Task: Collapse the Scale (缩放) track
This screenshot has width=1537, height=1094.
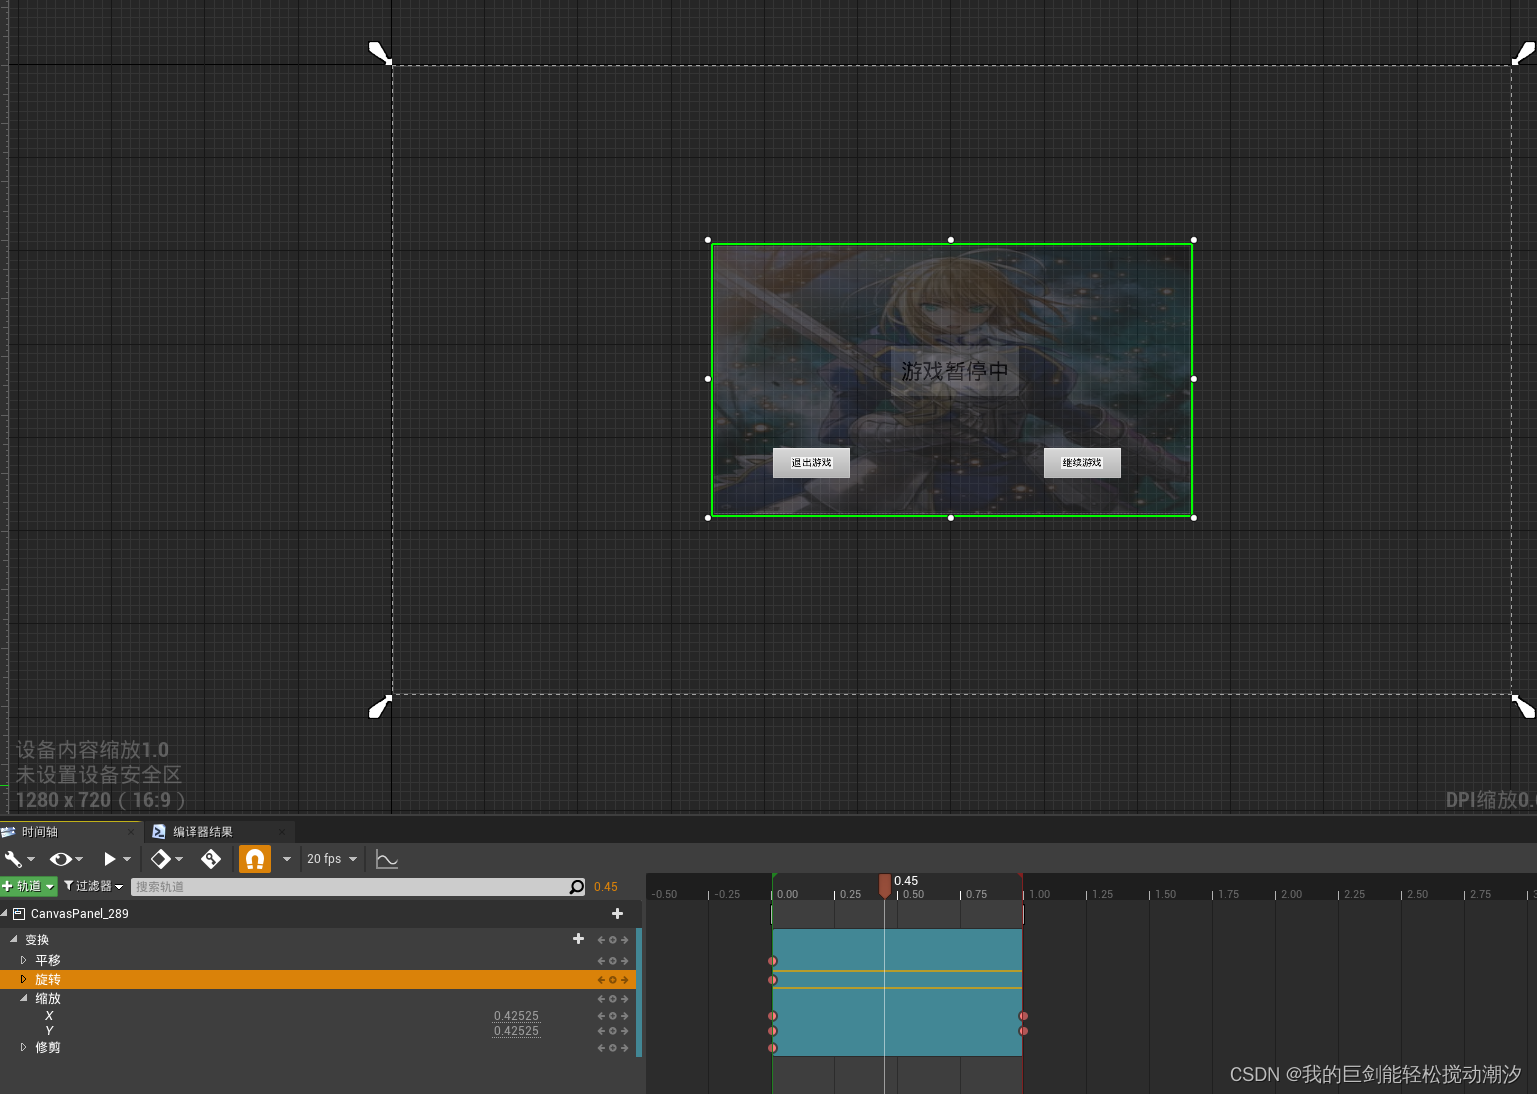Action: tap(24, 998)
